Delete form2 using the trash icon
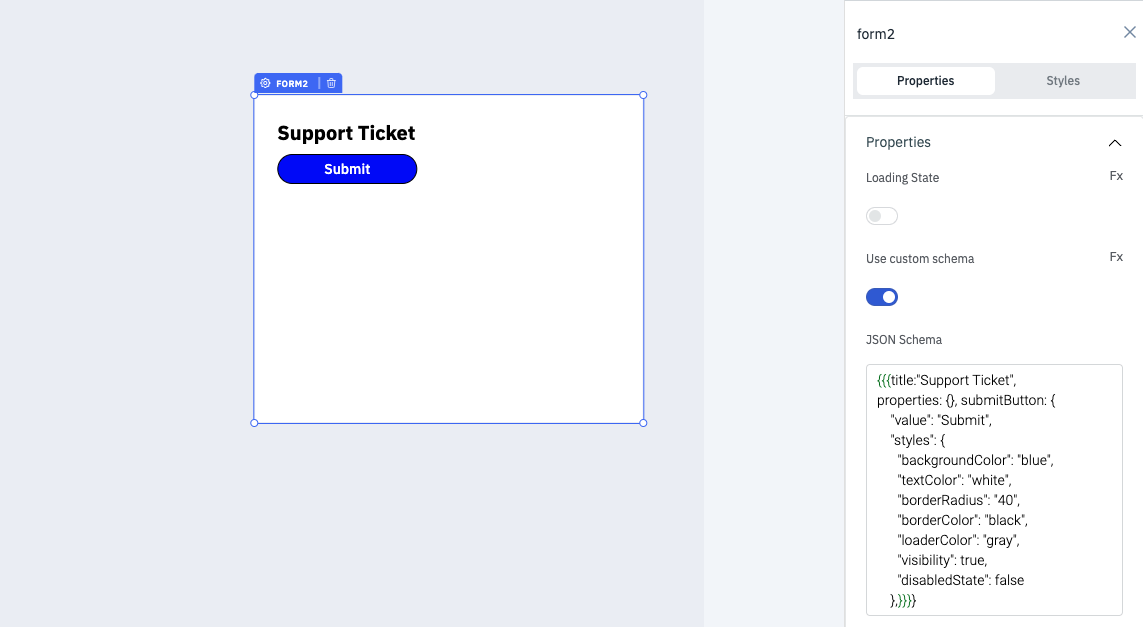The image size is (1143, 627). coord(332,84)
